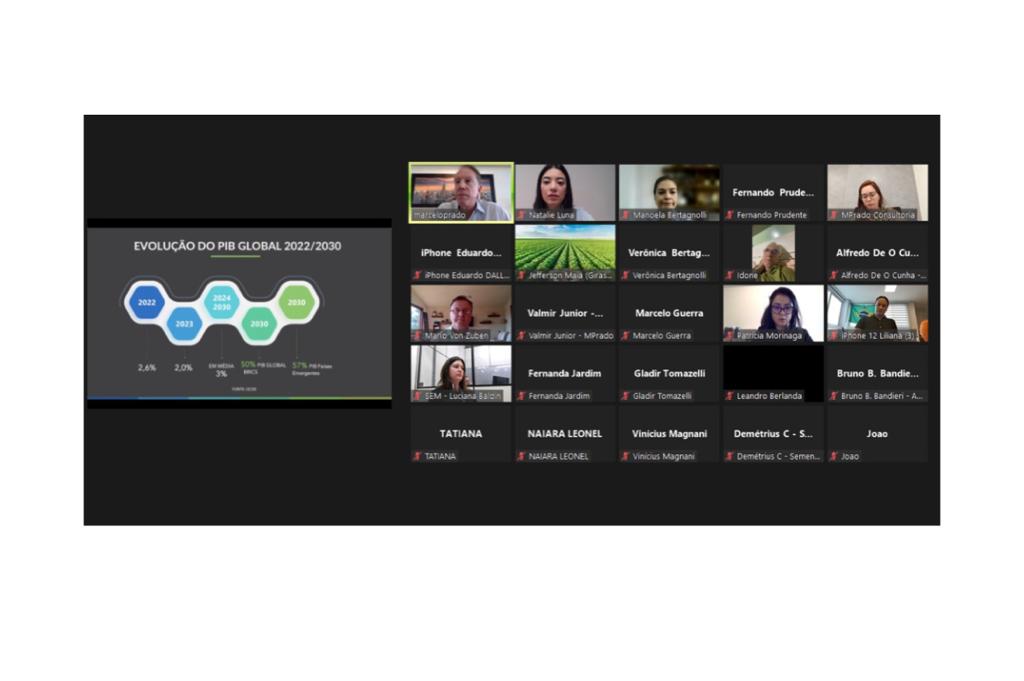
Task: Click Vinicius Magnani's muted mic icon
Action: [x=625, y=456]
